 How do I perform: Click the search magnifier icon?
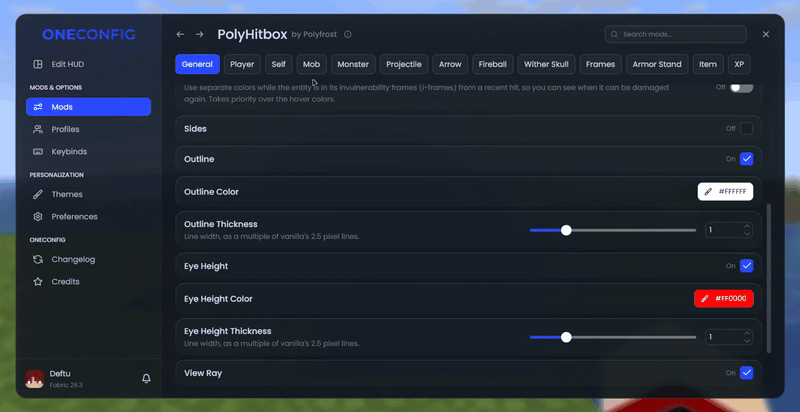(614, 35)
